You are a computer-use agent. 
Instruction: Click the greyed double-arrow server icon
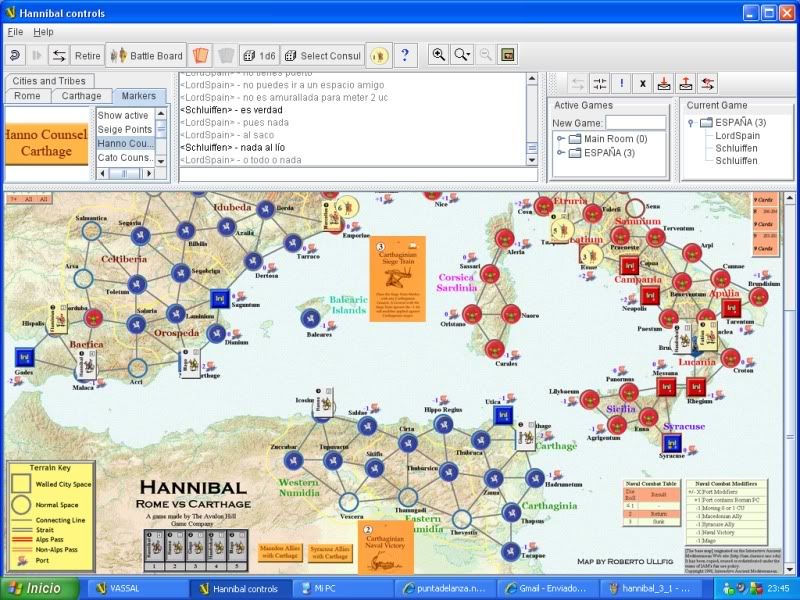click(578, 84)
